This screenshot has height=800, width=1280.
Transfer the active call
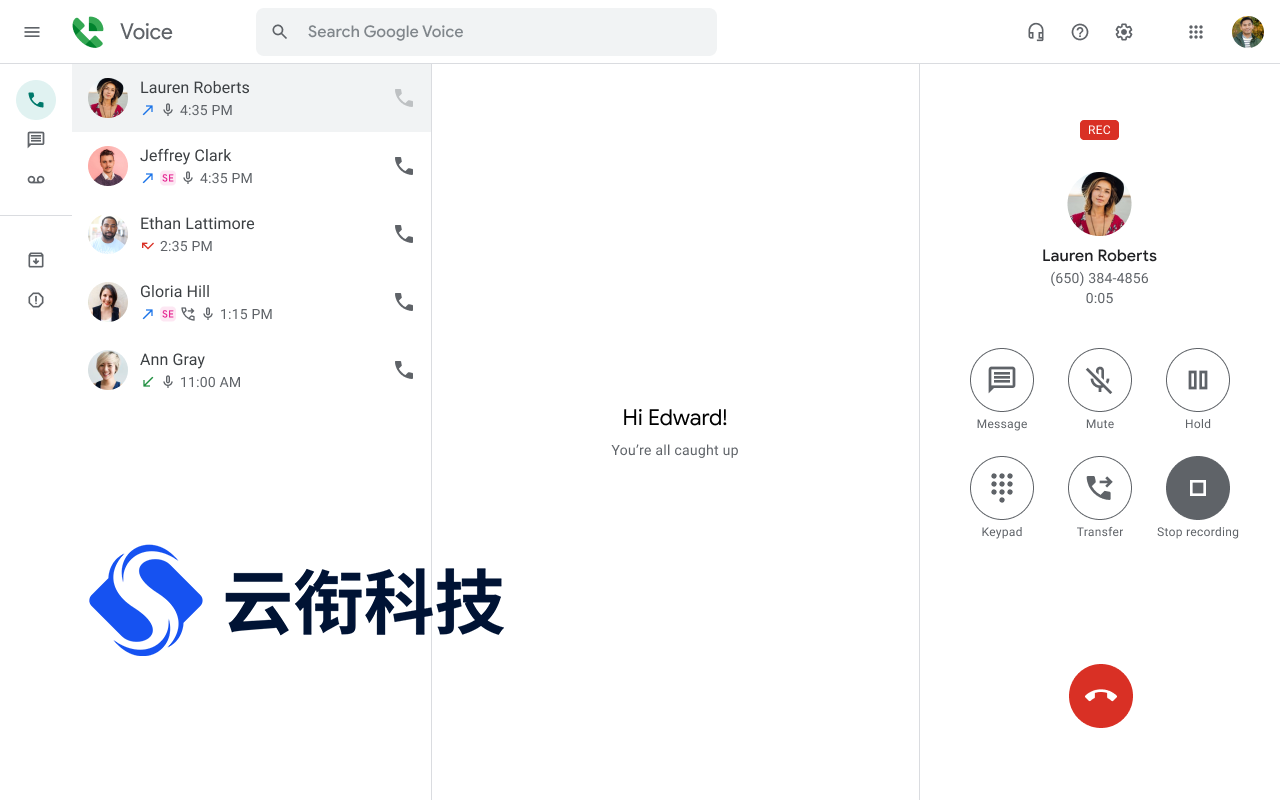(1100, 488)
